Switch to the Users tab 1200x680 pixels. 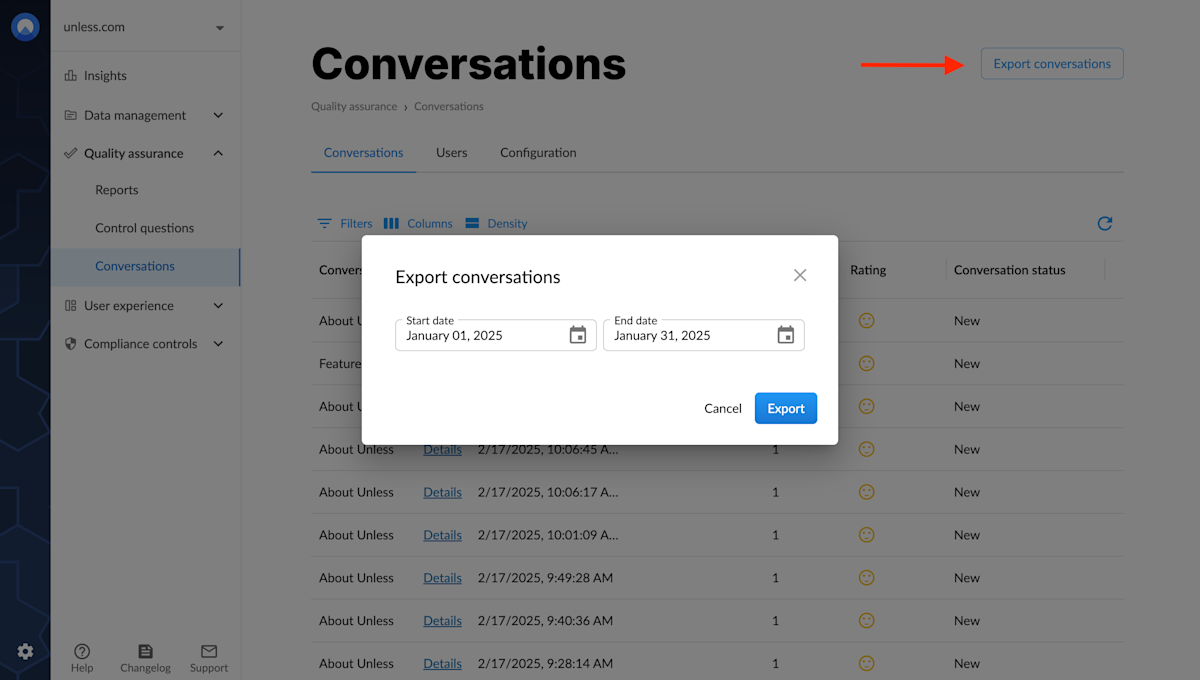point(451,153)
